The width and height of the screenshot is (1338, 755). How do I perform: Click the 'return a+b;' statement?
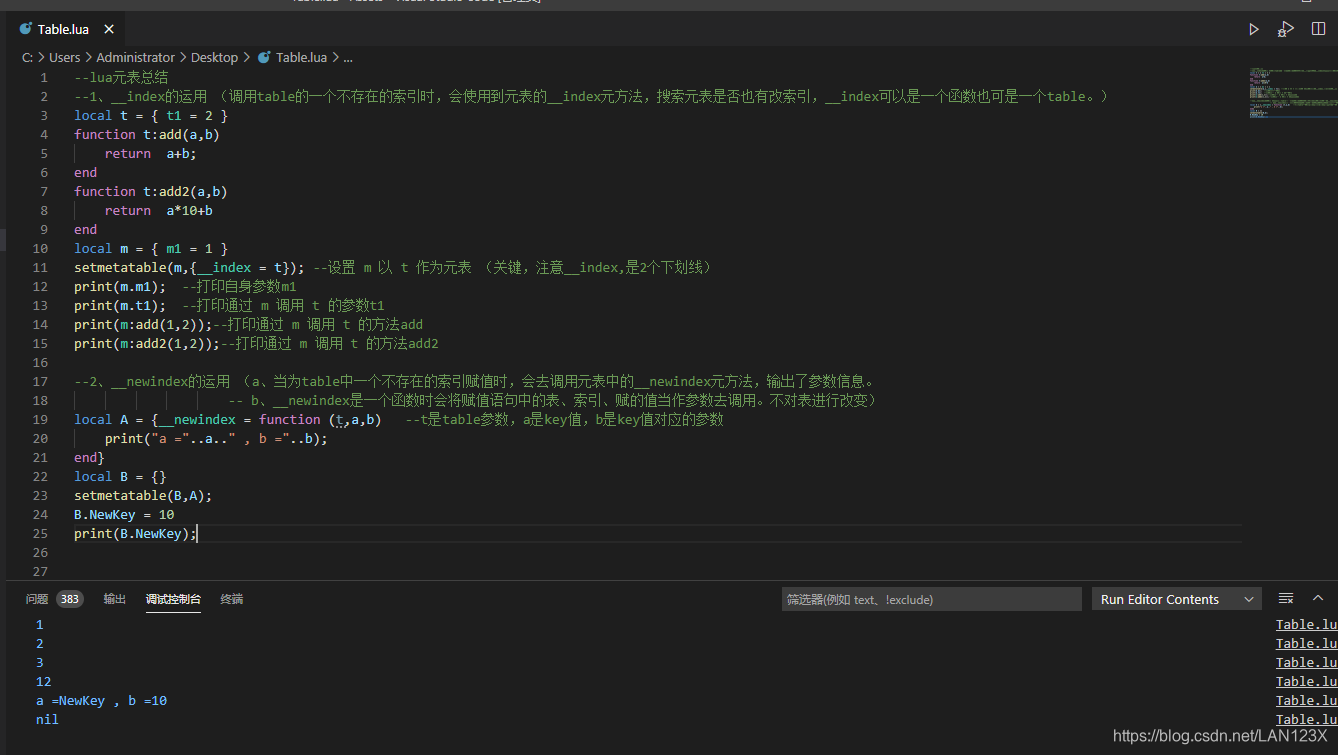coord(151,153)
